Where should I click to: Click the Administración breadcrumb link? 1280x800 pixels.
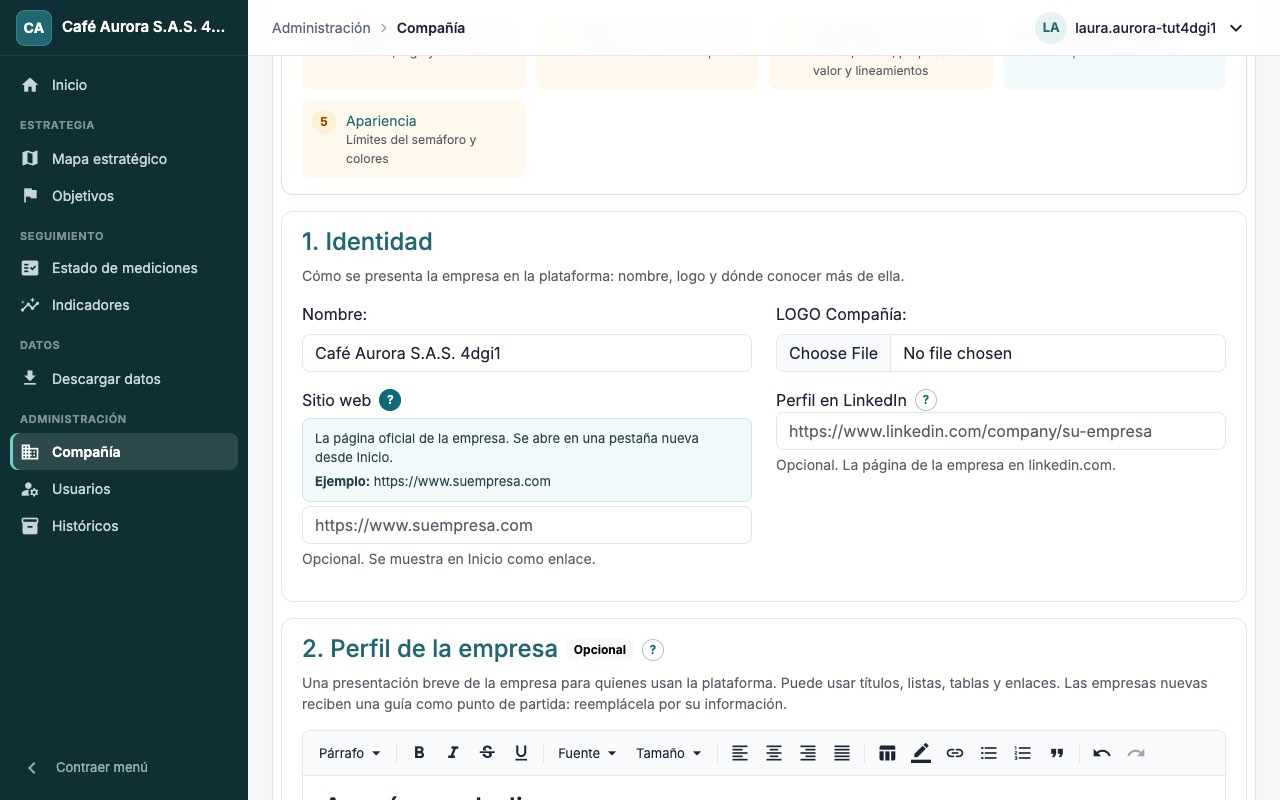321,28
